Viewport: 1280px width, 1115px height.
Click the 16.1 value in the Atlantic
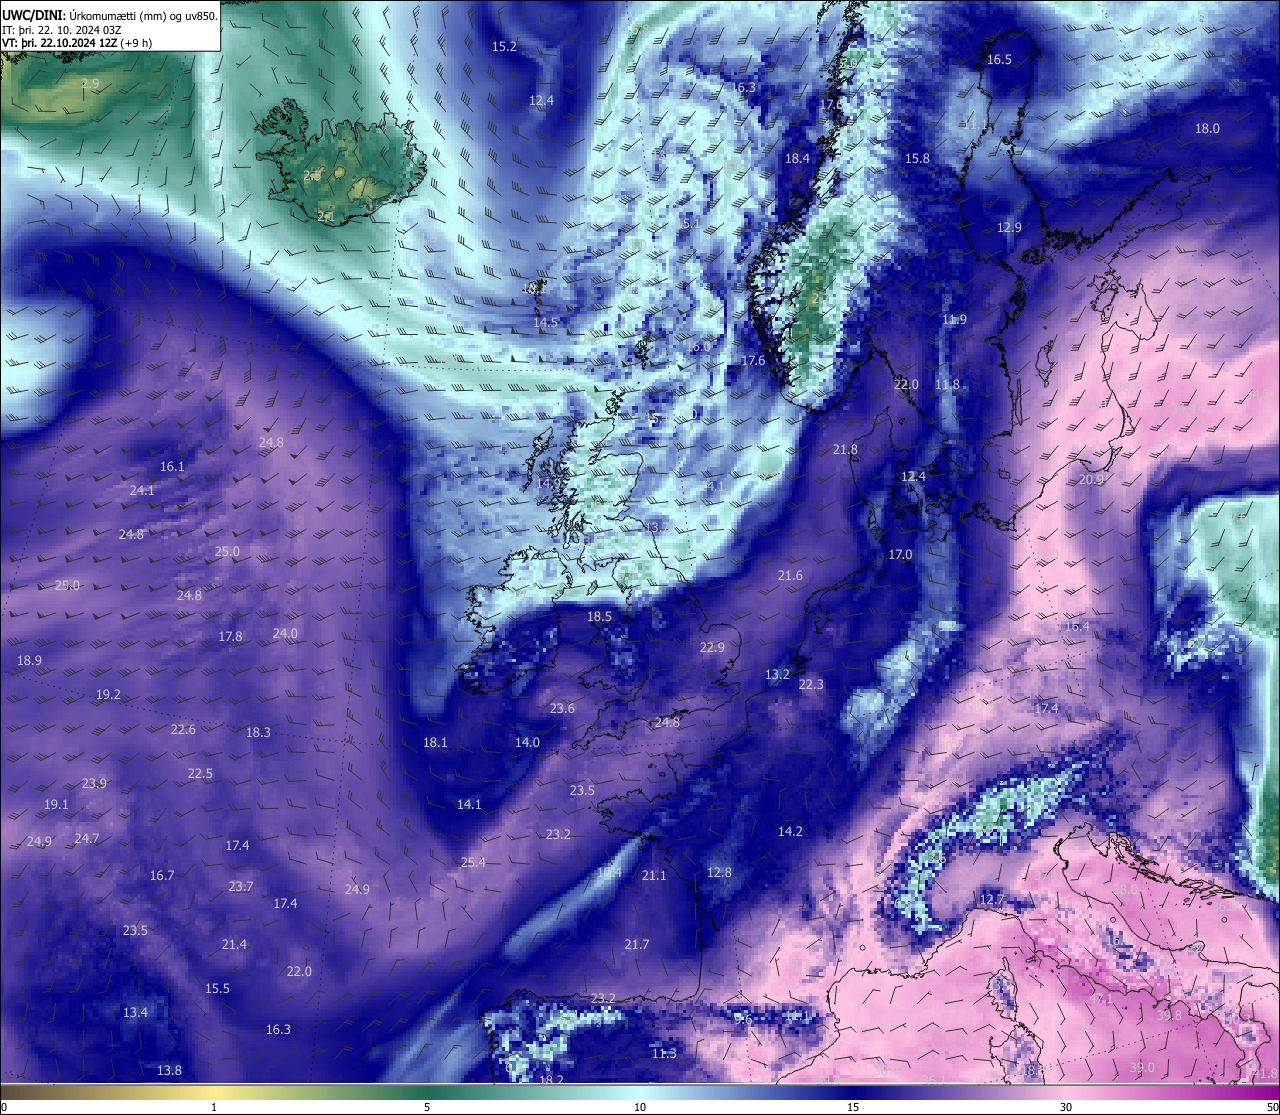(172, 467)
